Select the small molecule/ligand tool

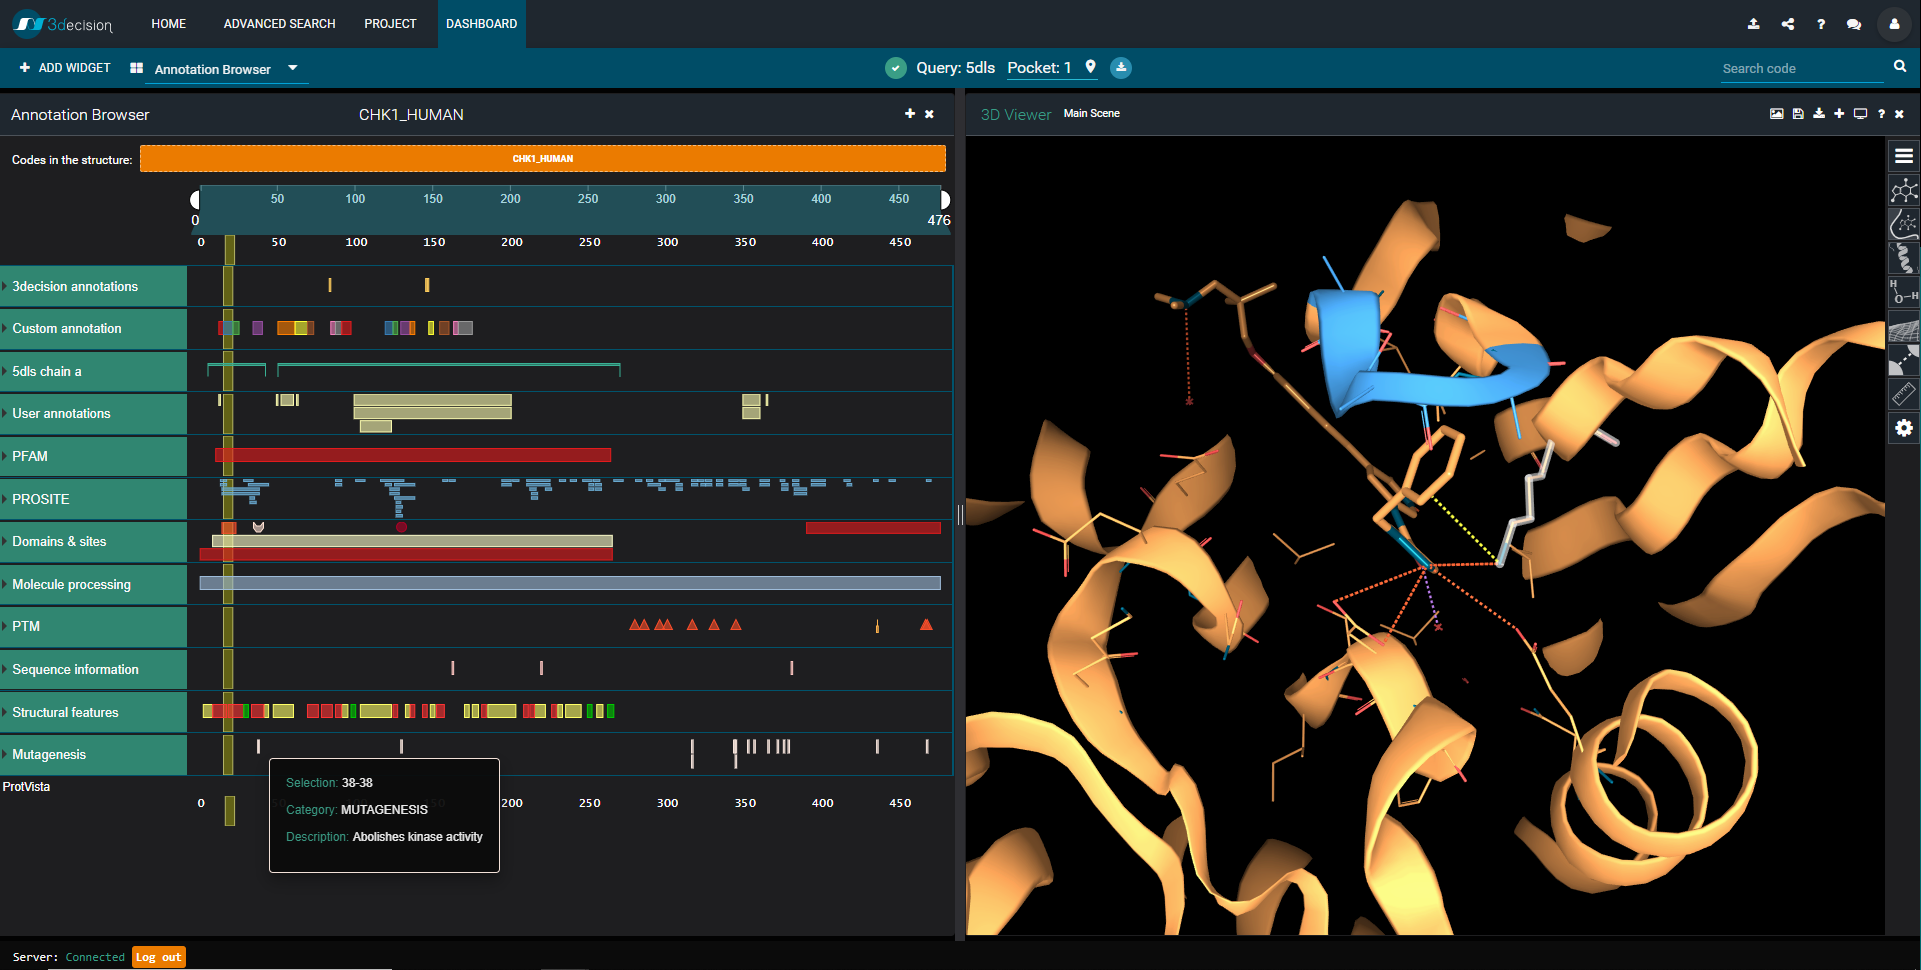pos(1904,190)
